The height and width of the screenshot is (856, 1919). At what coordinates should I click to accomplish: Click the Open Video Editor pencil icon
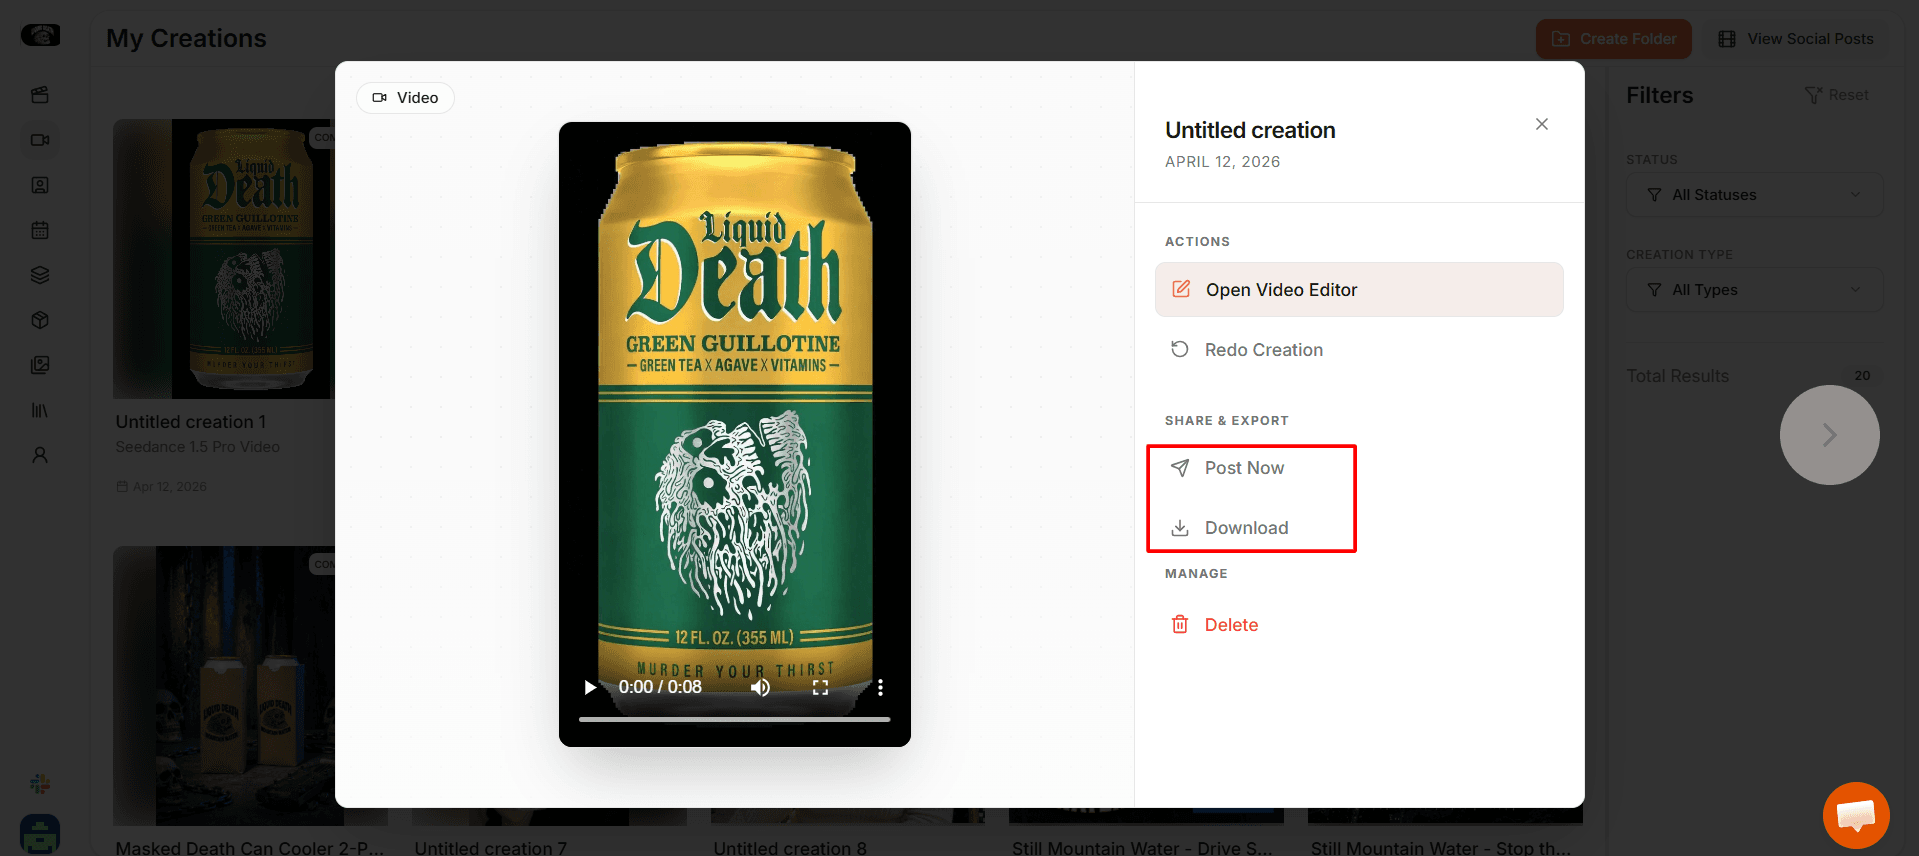coord(1181,289)
